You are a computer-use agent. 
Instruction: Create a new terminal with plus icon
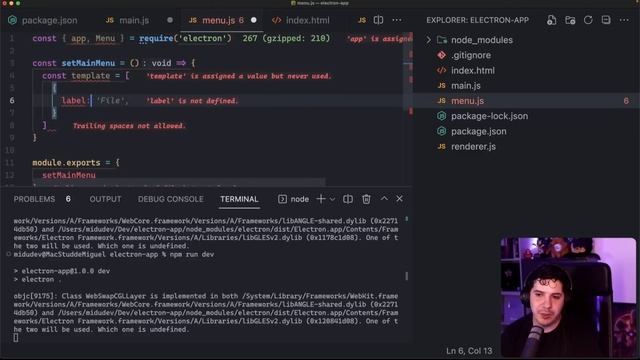(x=321, y=199)
